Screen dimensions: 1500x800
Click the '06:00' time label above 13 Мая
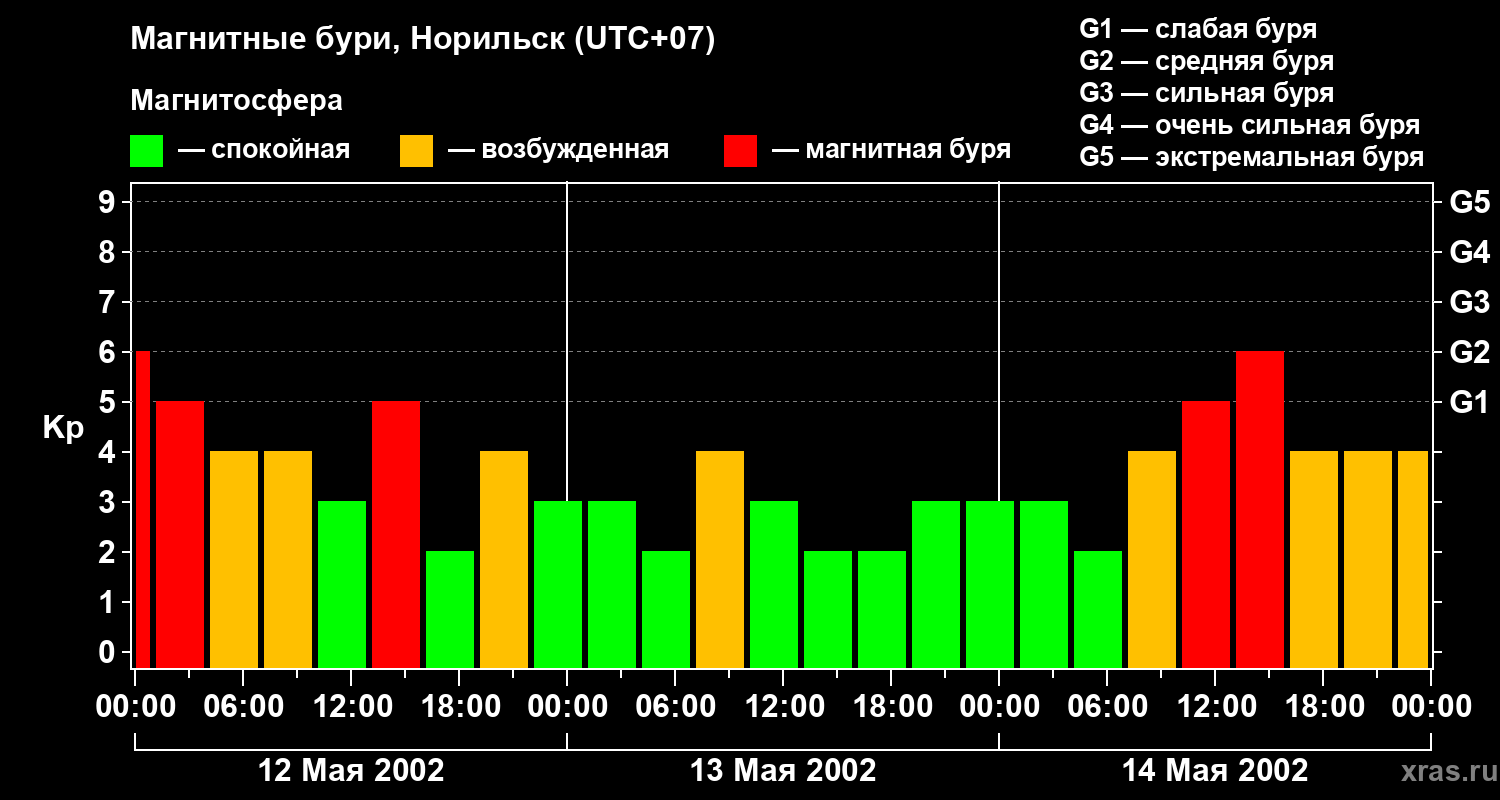click(x=675, y=707)
